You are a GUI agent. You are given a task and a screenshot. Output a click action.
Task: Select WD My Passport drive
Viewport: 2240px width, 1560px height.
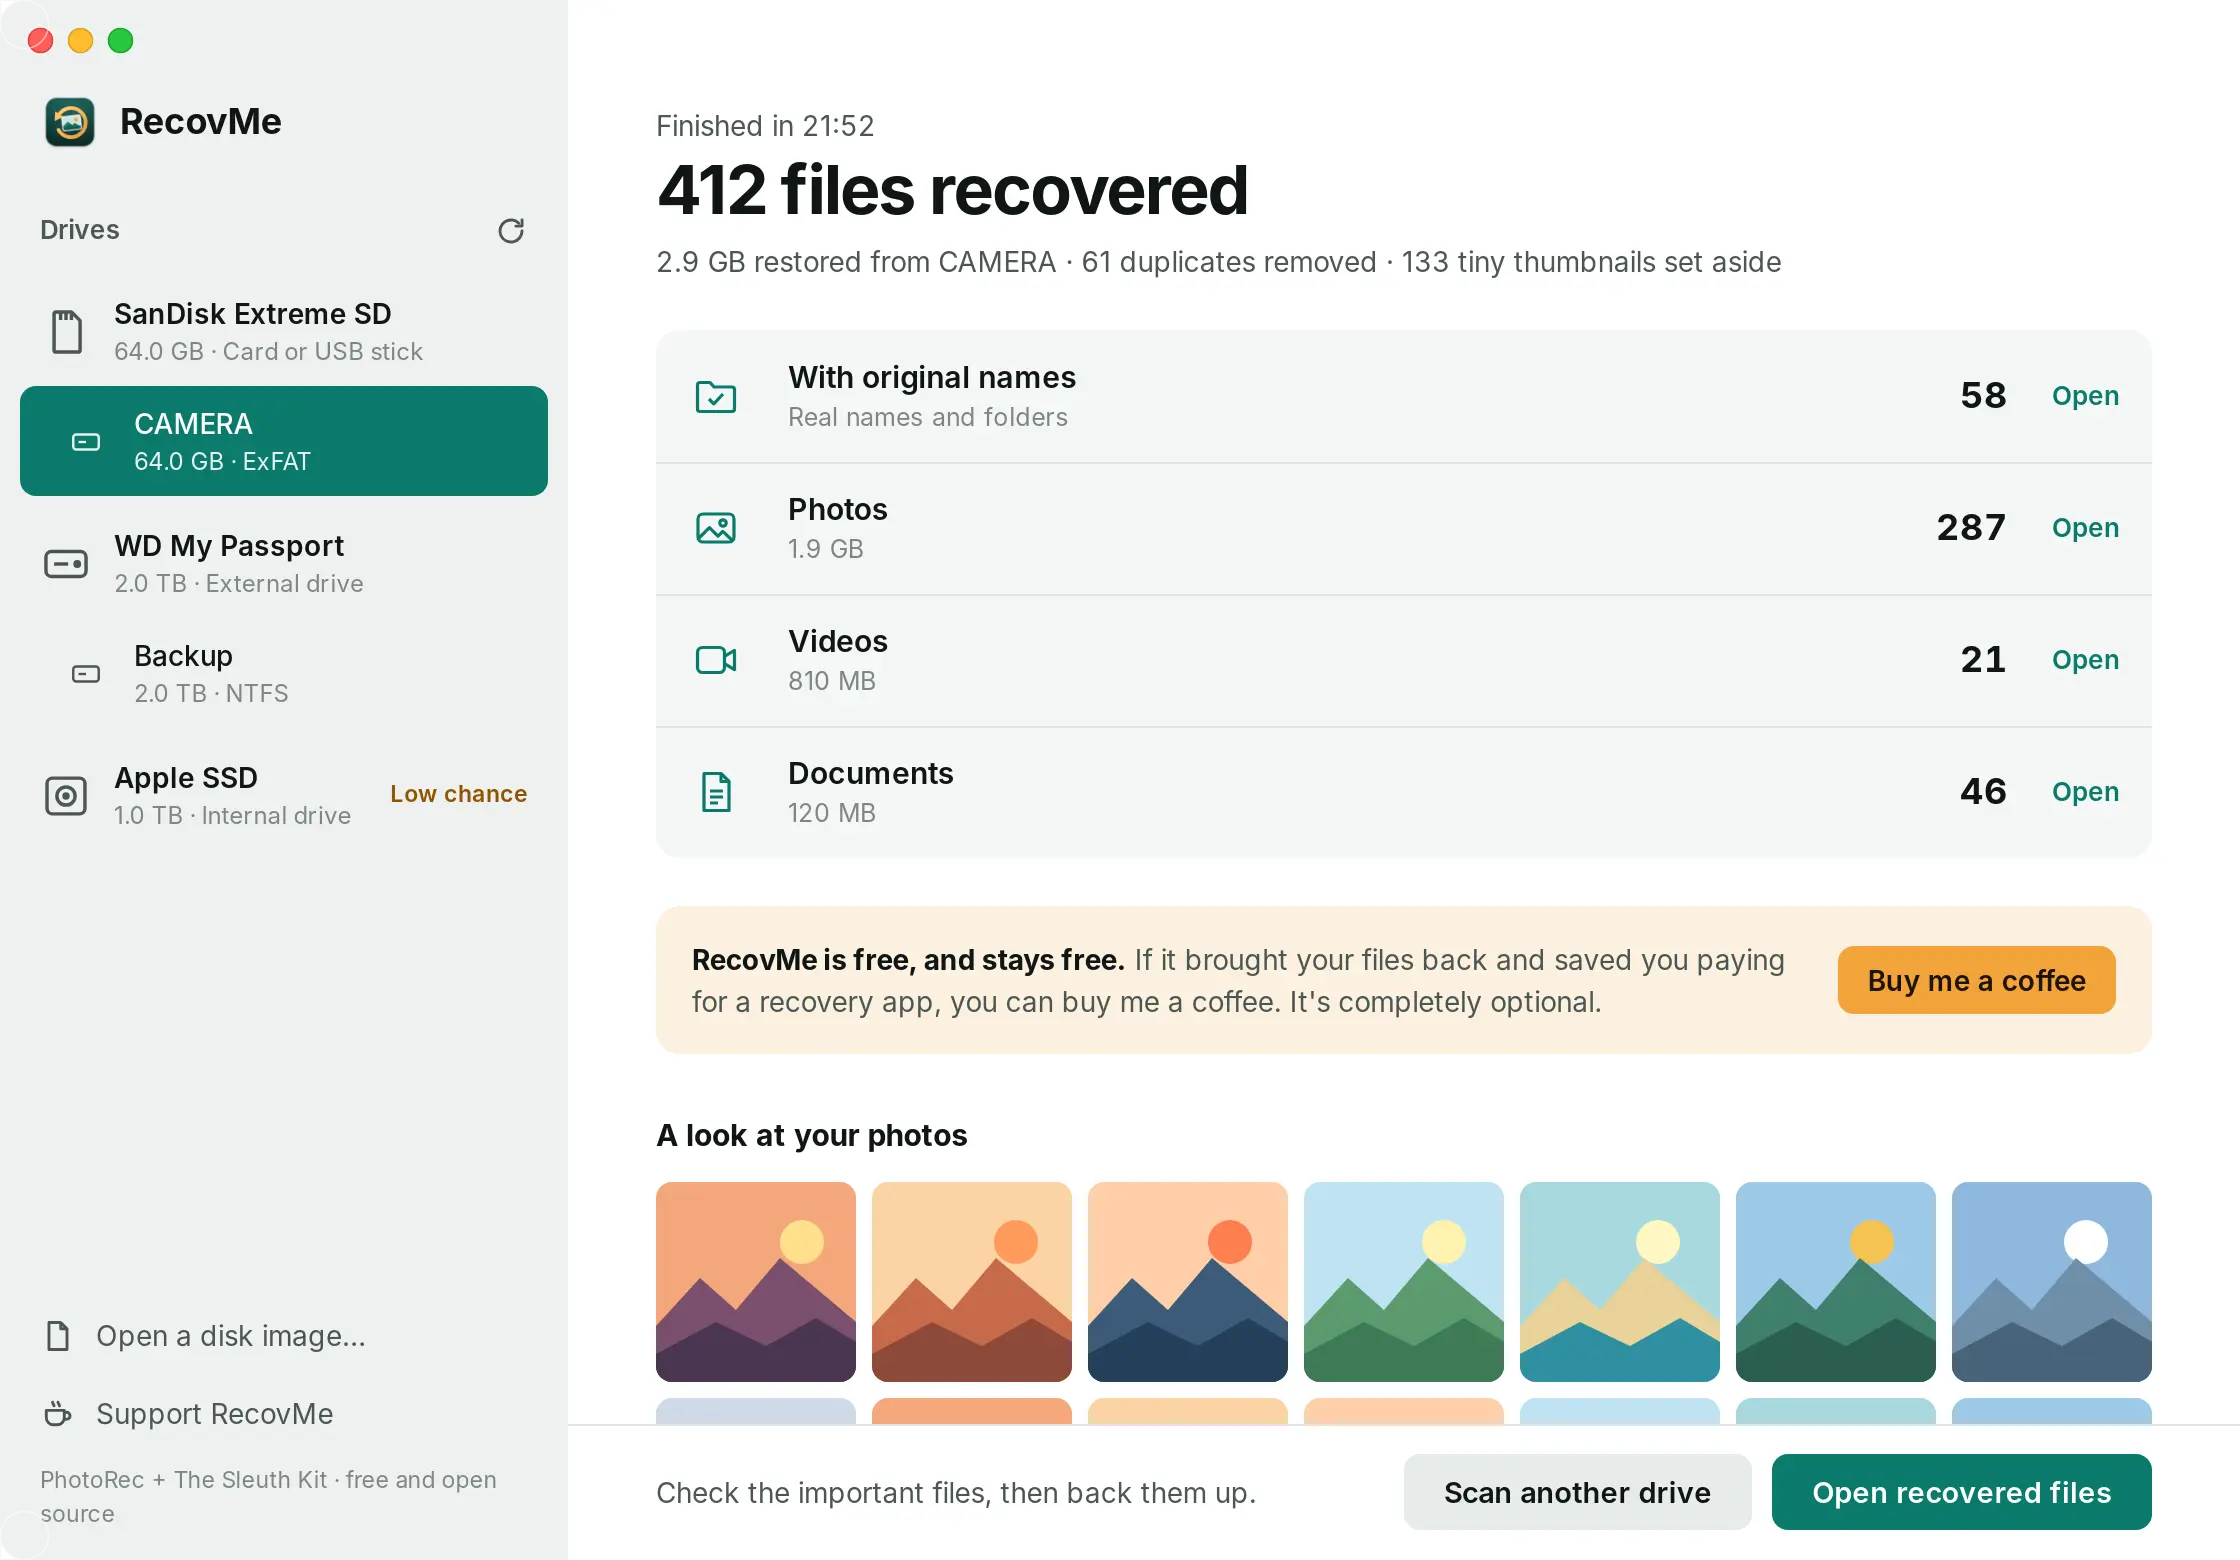pyautogui.click(x=284, y=564)
